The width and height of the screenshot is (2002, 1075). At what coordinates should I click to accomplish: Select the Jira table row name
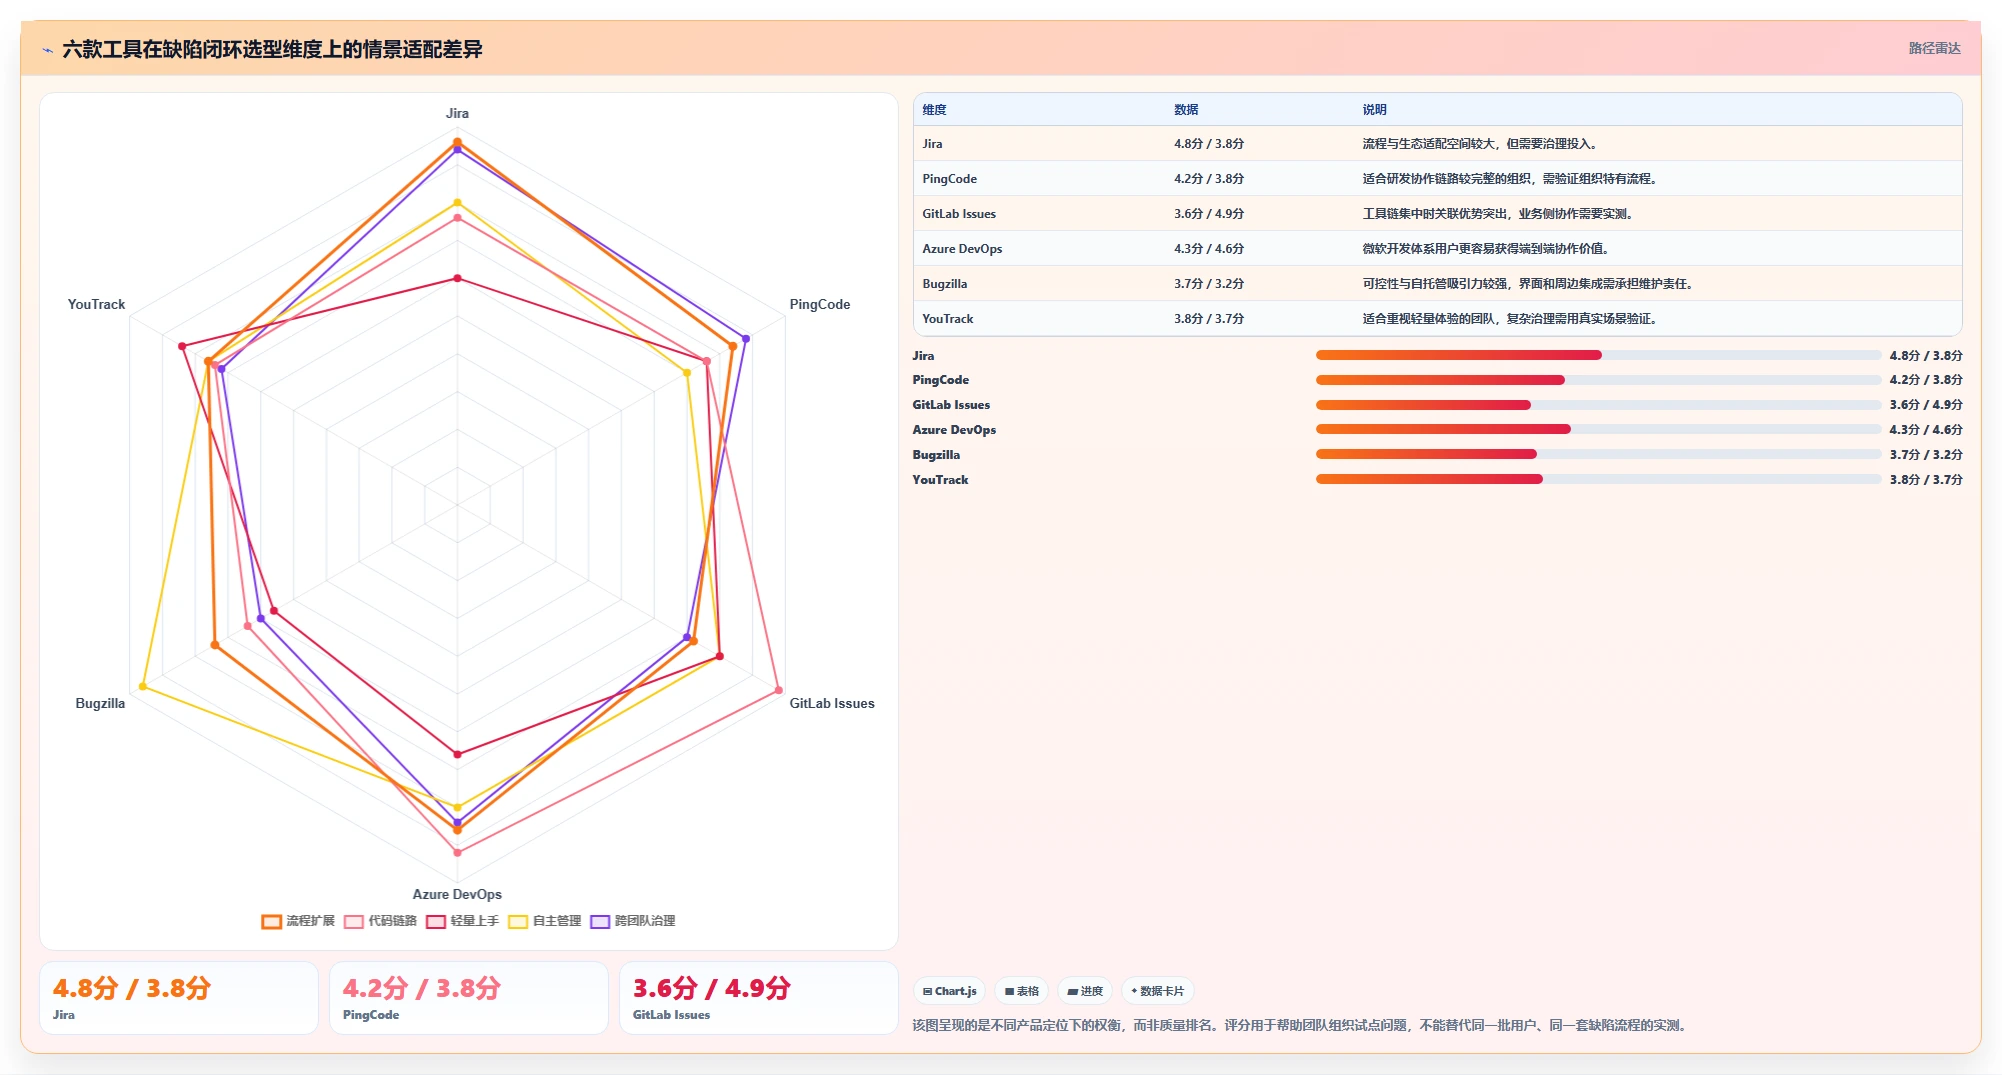coord(932,144)
